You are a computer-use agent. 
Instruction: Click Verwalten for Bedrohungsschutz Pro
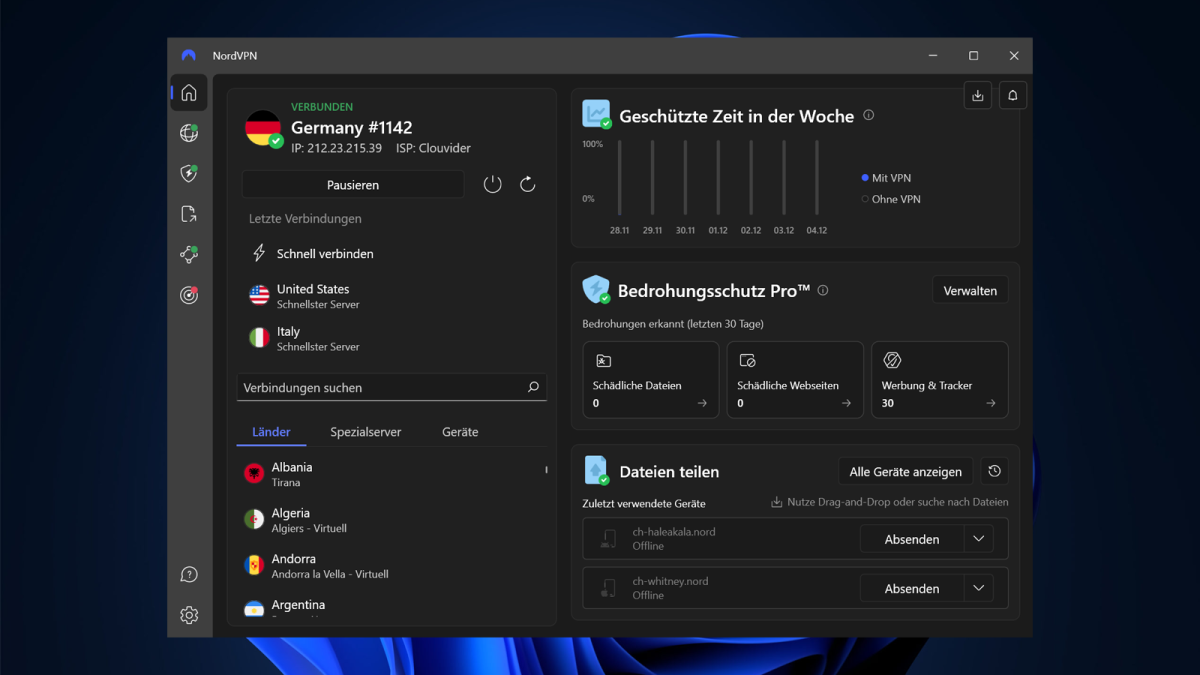click(x=969, y=290)
